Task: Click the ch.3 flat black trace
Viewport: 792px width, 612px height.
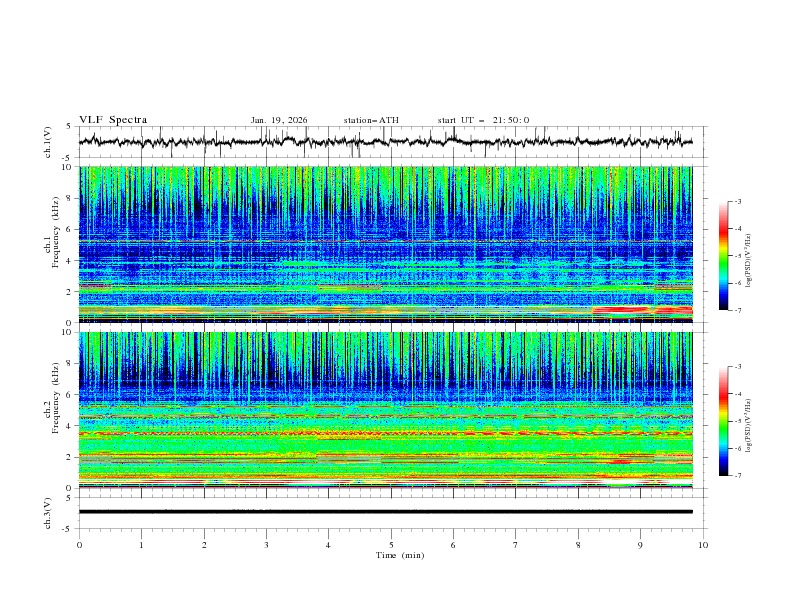Action: (385, 512)
